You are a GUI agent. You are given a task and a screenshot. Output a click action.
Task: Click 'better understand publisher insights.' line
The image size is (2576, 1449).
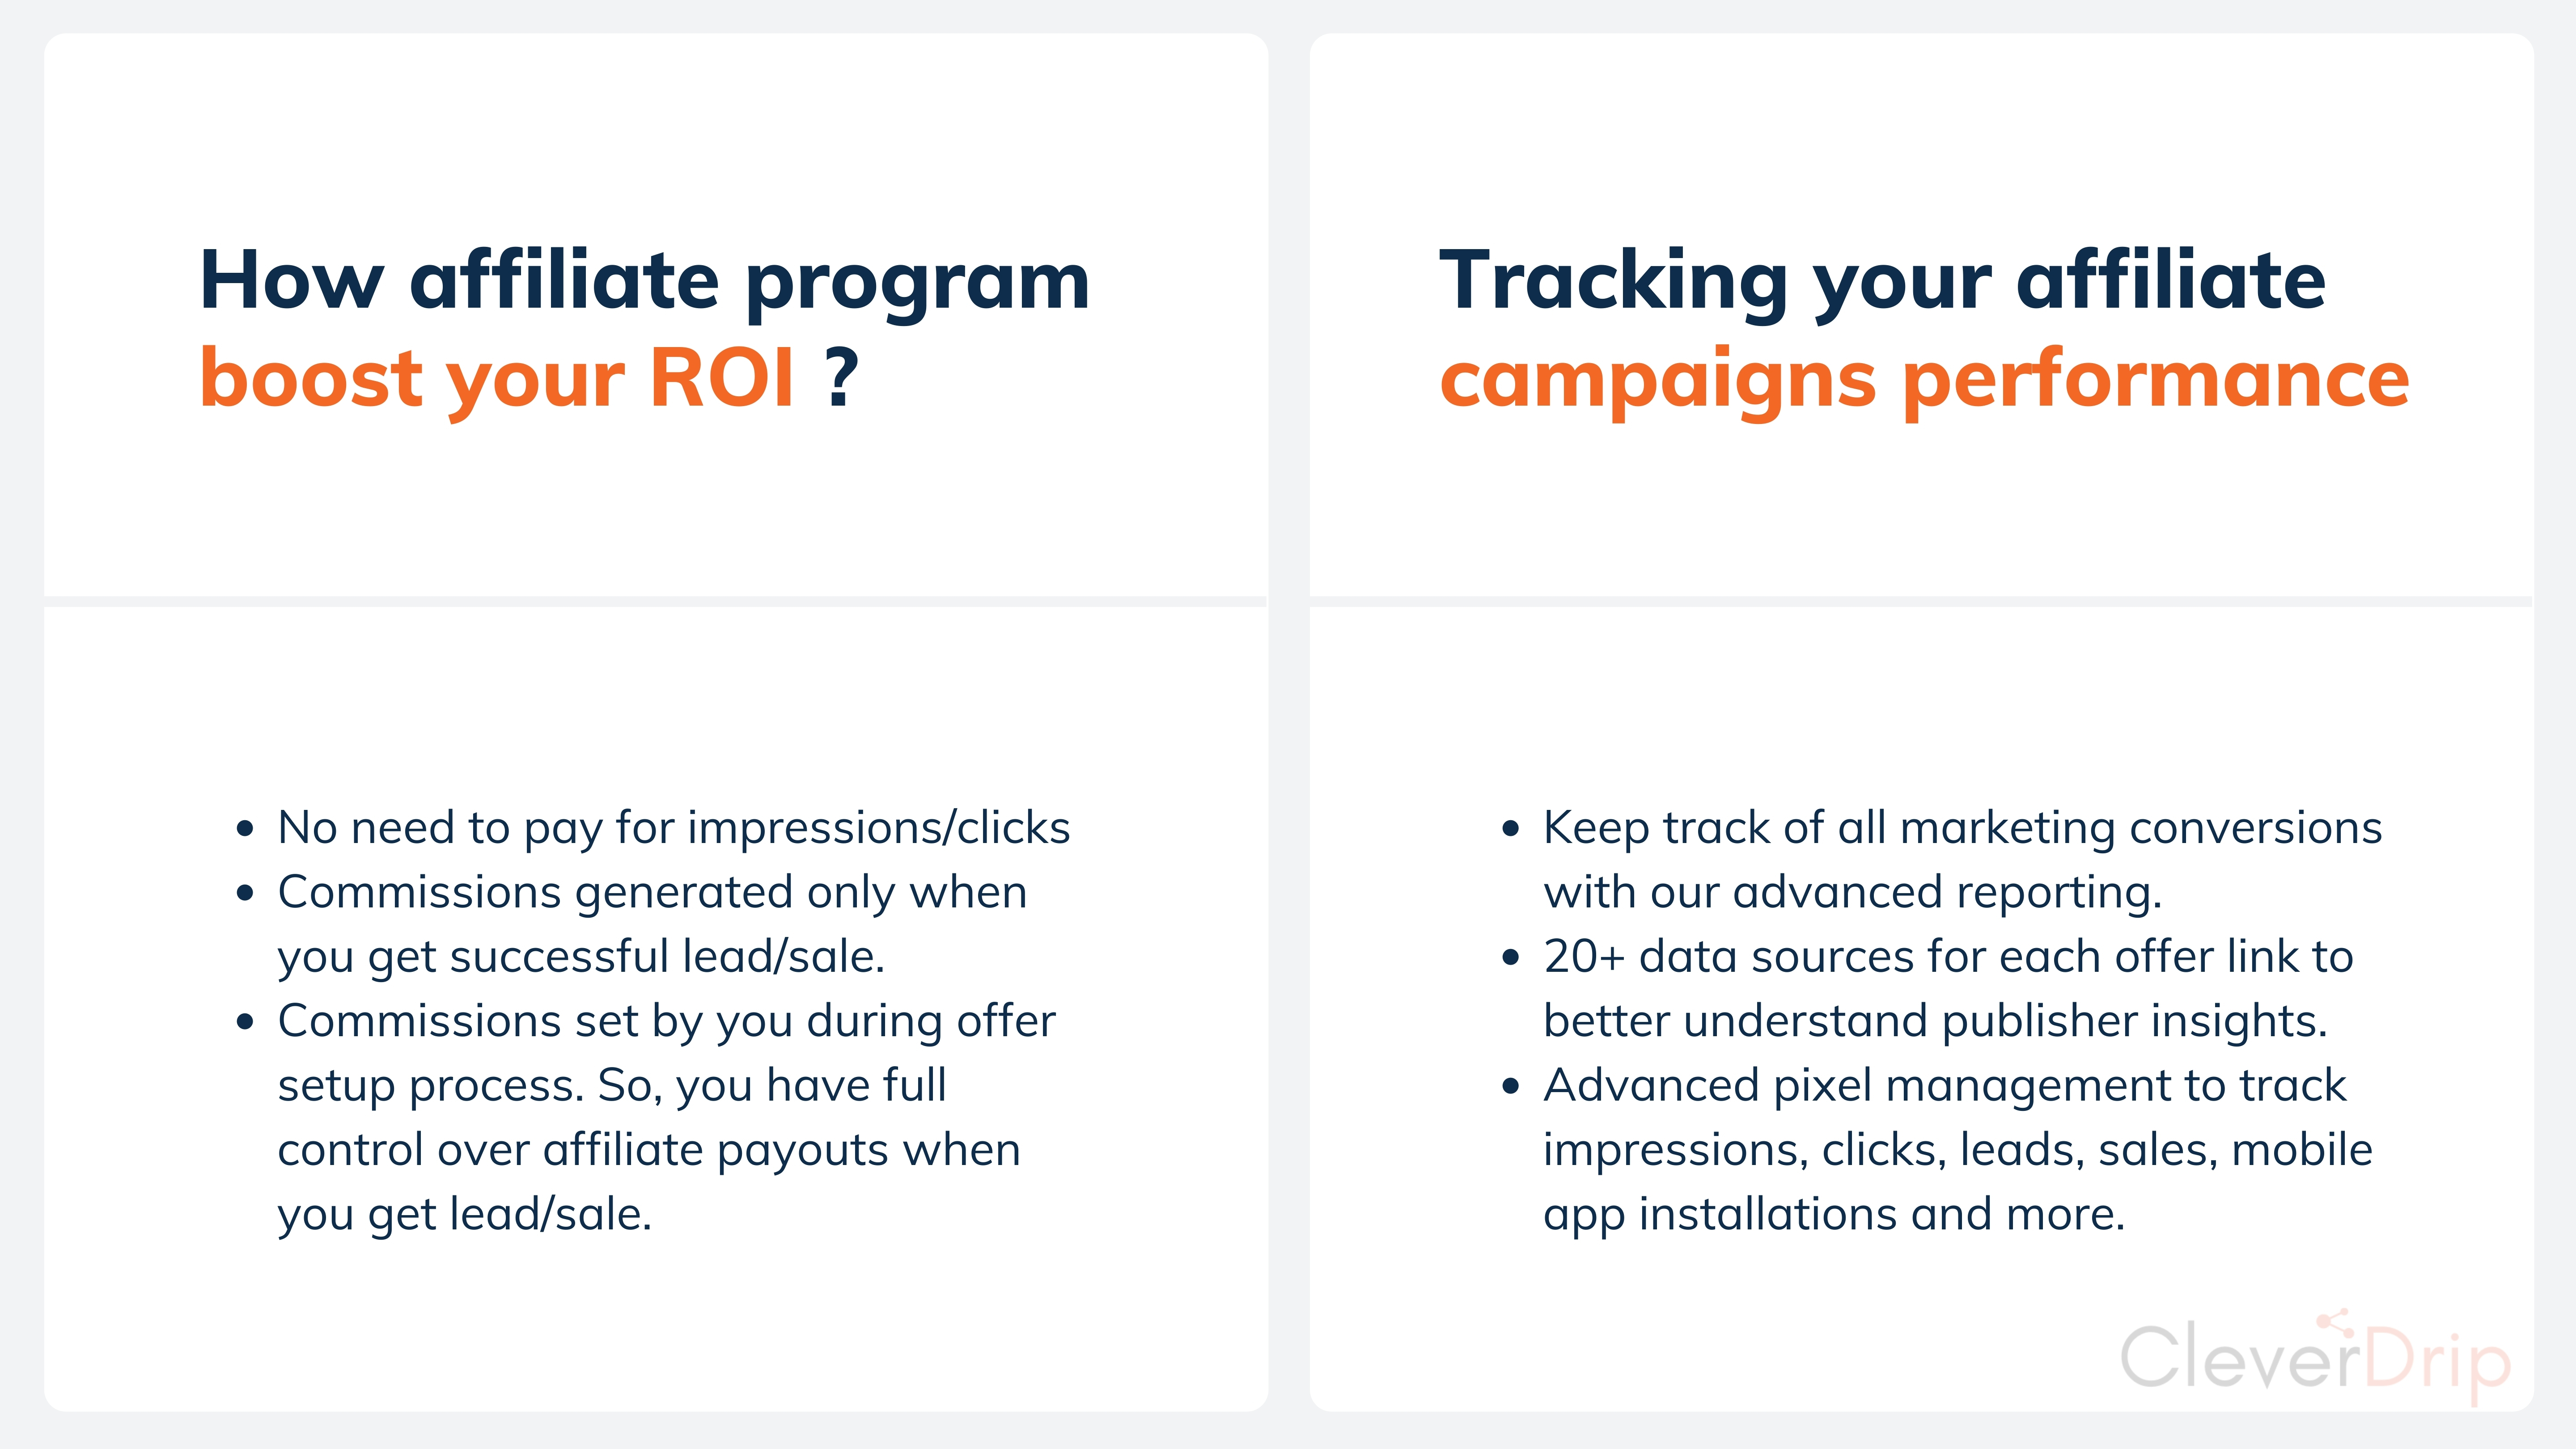[x=1935, y=1021]
